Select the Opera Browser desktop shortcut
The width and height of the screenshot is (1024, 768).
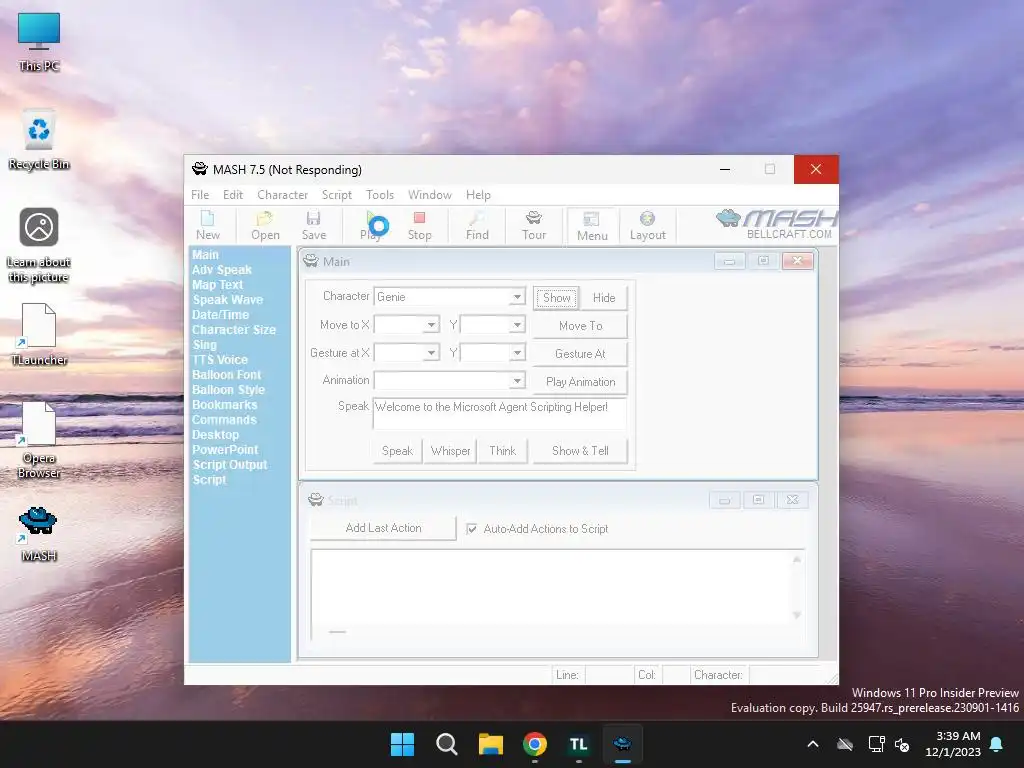(x=39, y=440)
